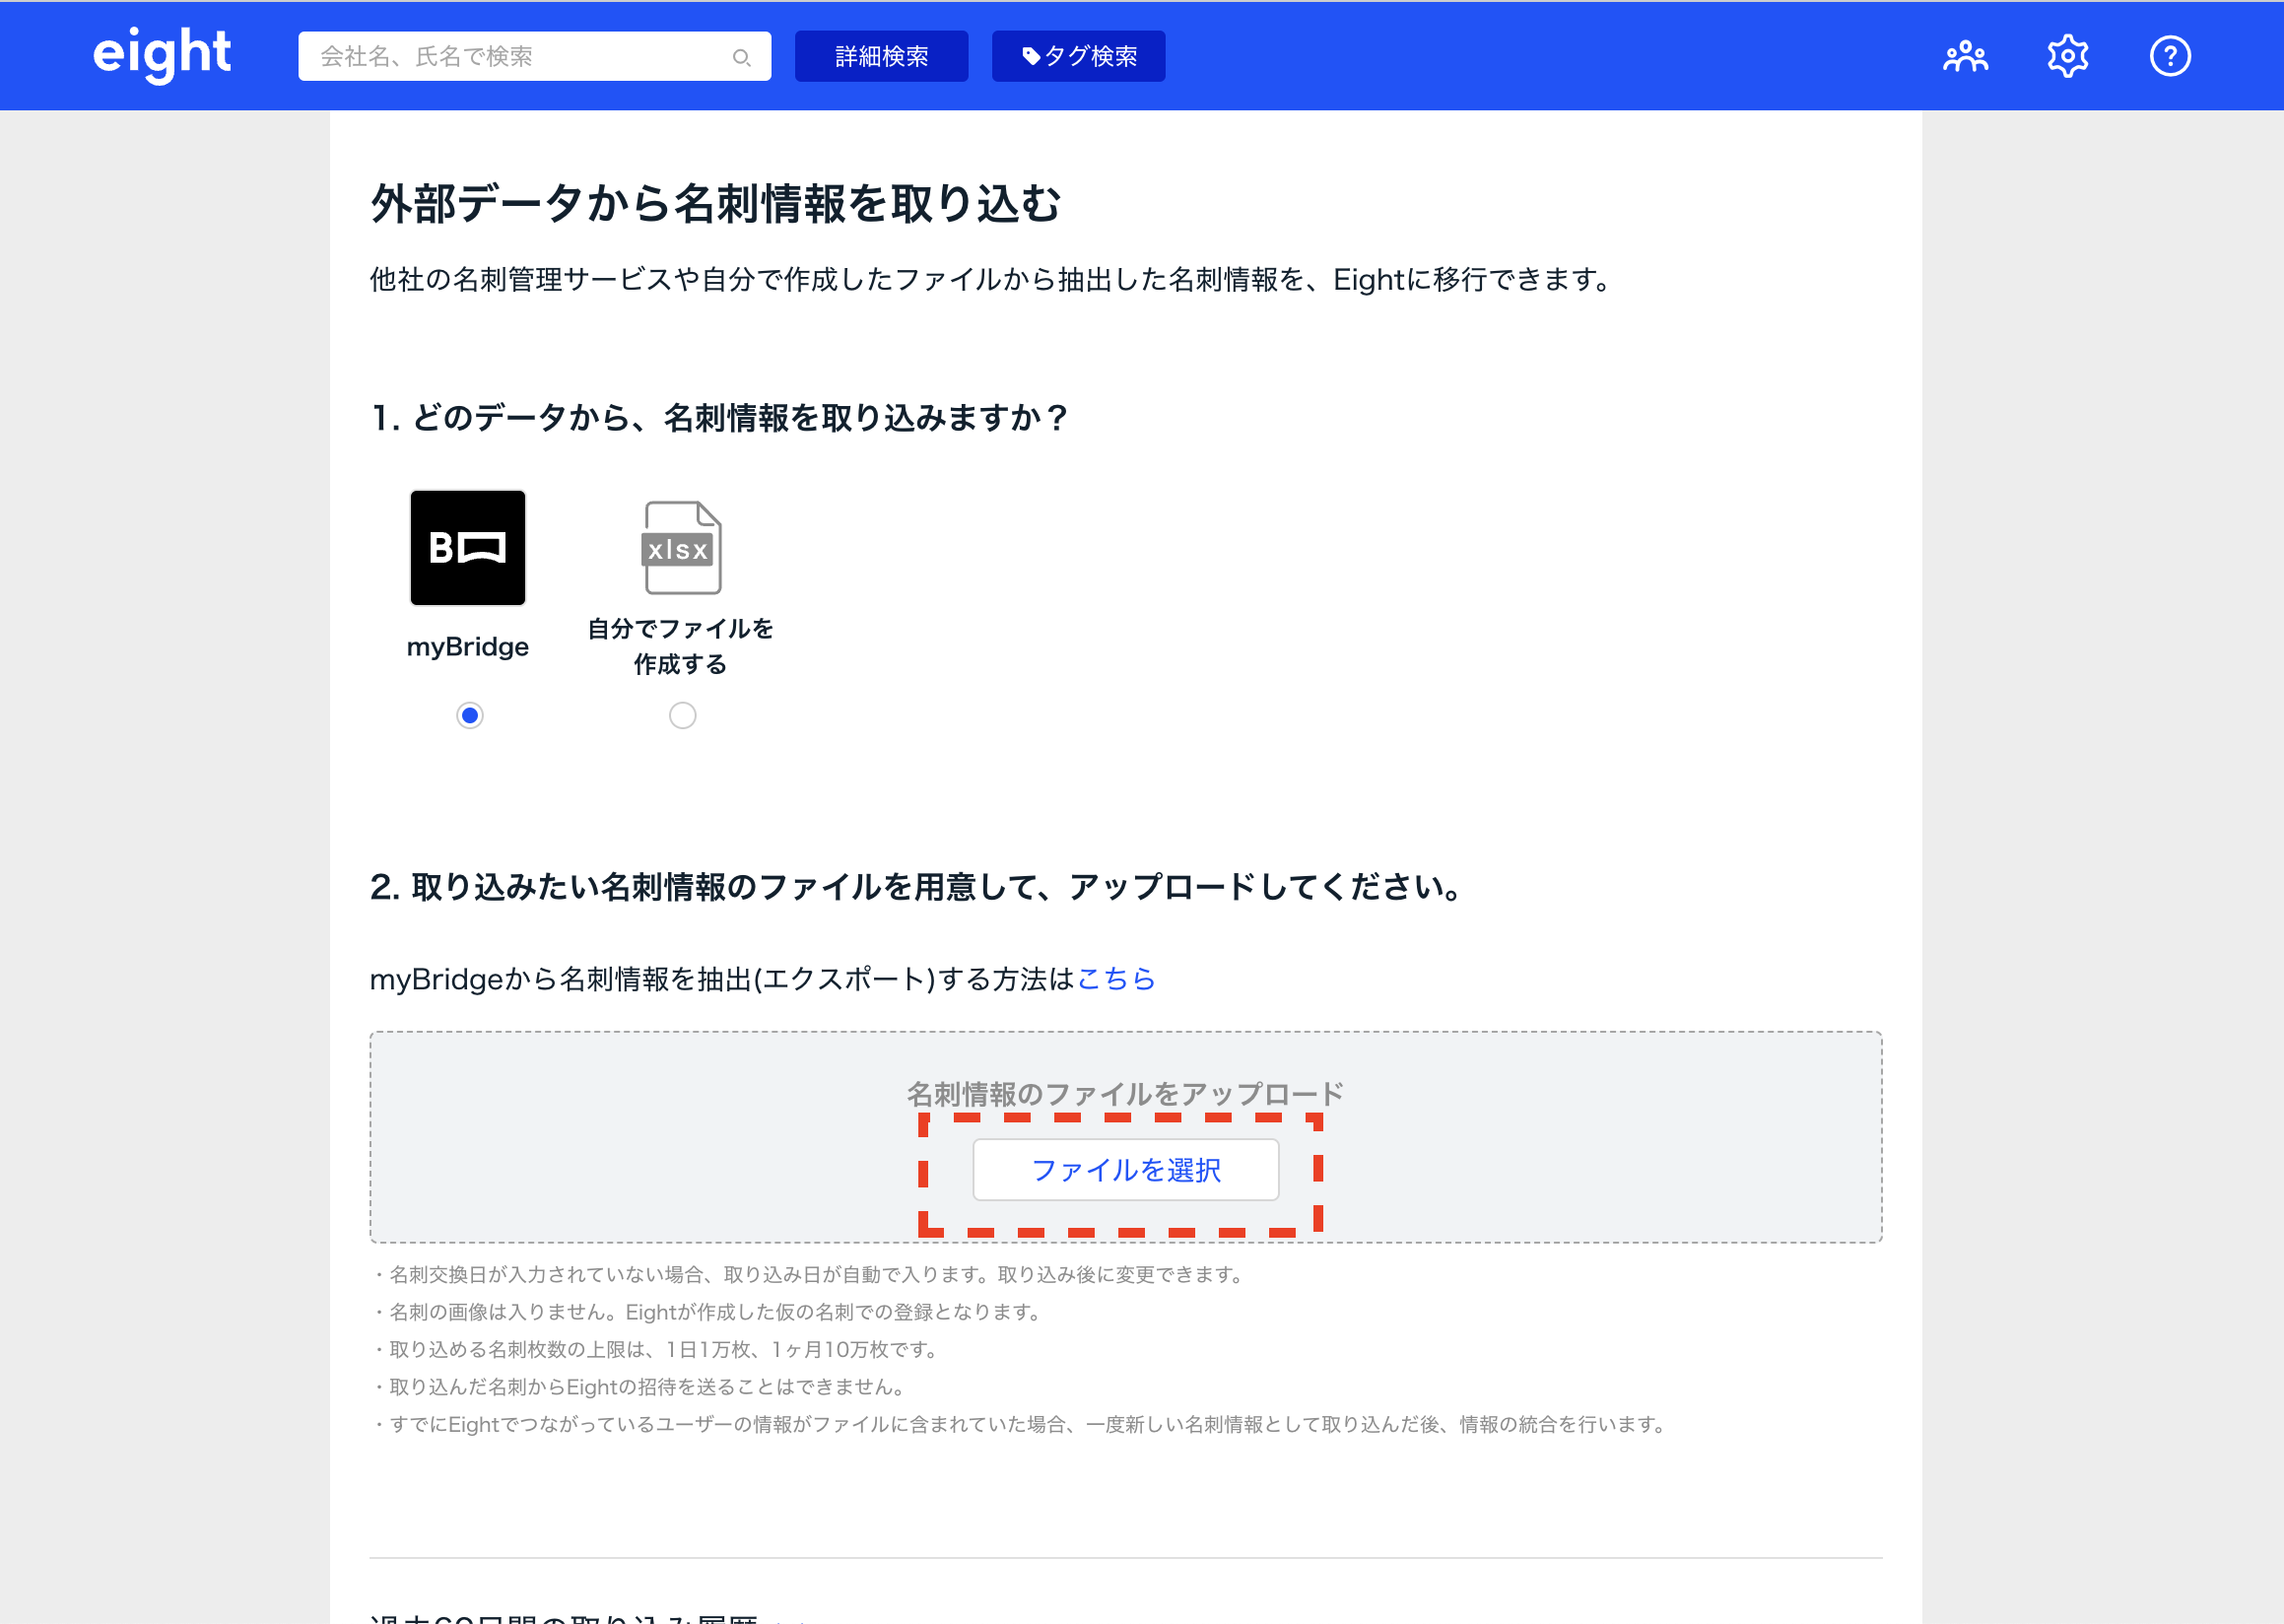Click the 自分でファイルを作成する text label

(680, 646)
